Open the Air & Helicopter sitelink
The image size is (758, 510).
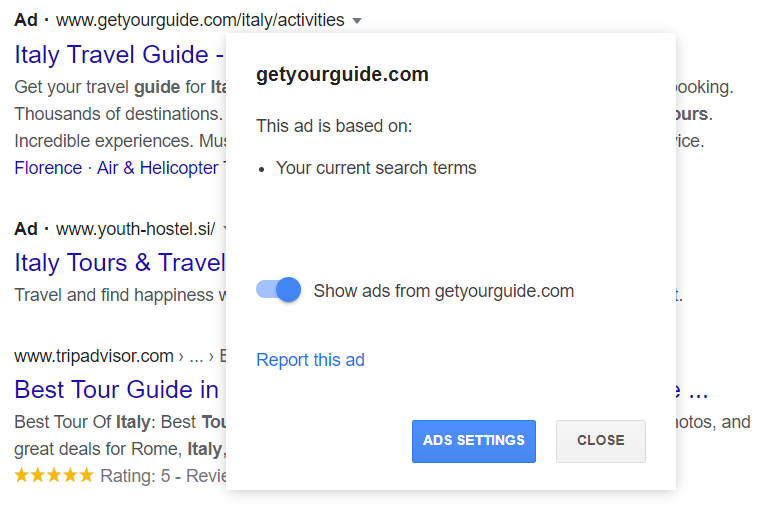(x=161, y=168)
